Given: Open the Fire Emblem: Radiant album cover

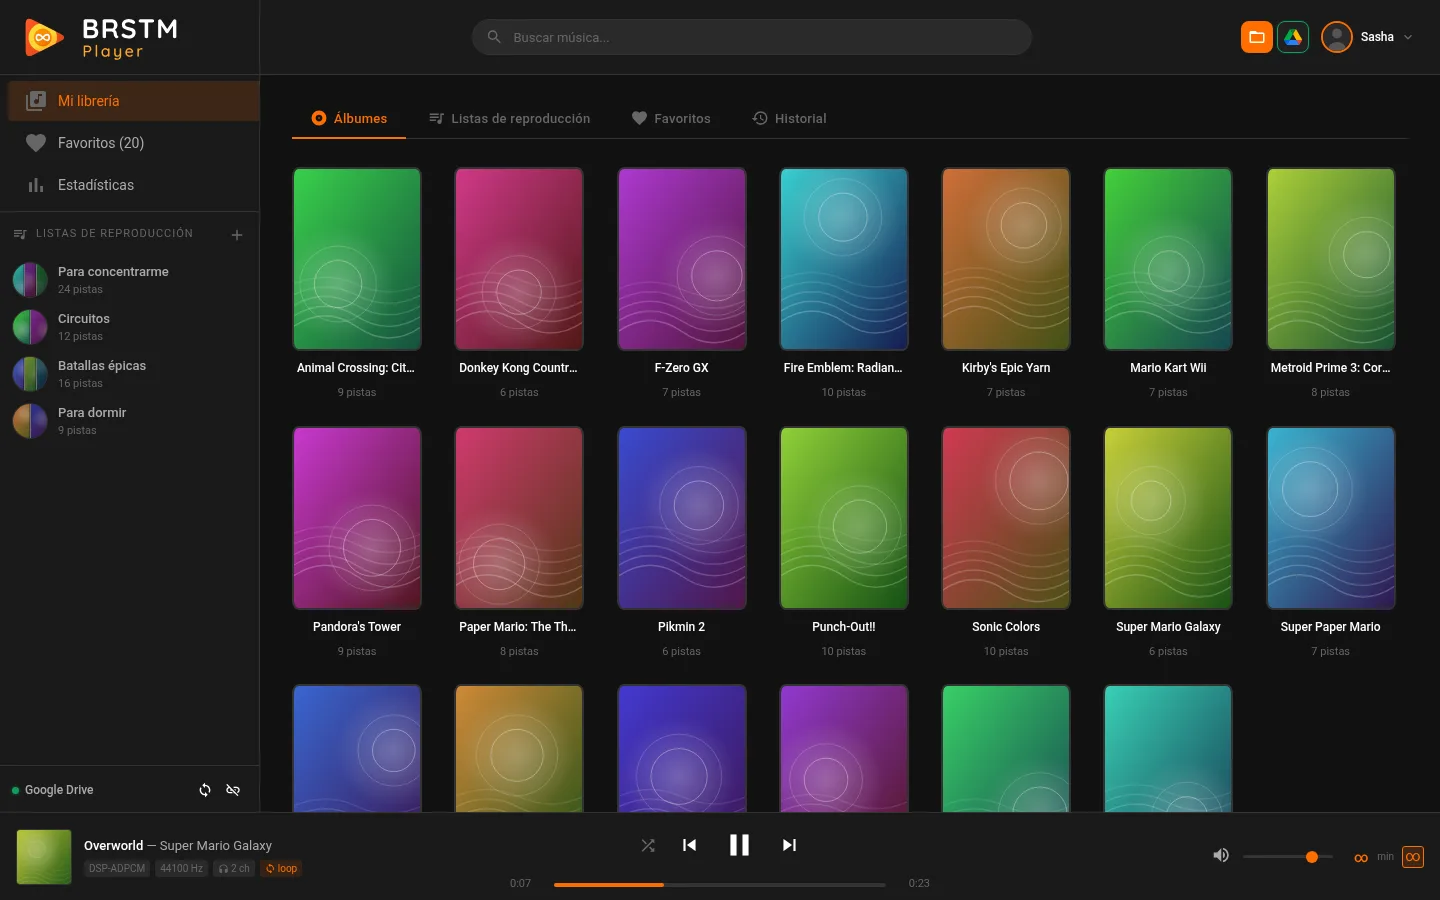Looking at the screenshot, I should [x=844, y=259].
